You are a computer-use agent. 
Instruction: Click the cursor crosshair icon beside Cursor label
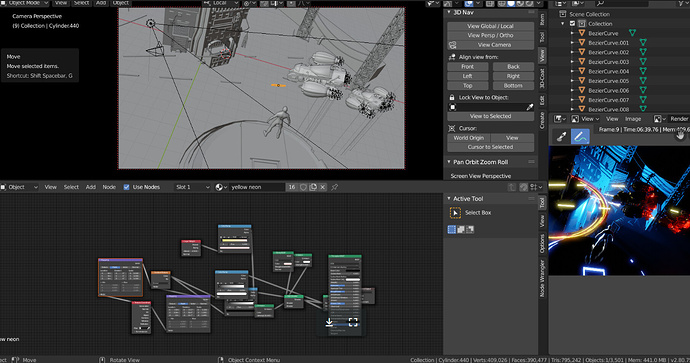[452, 128]
